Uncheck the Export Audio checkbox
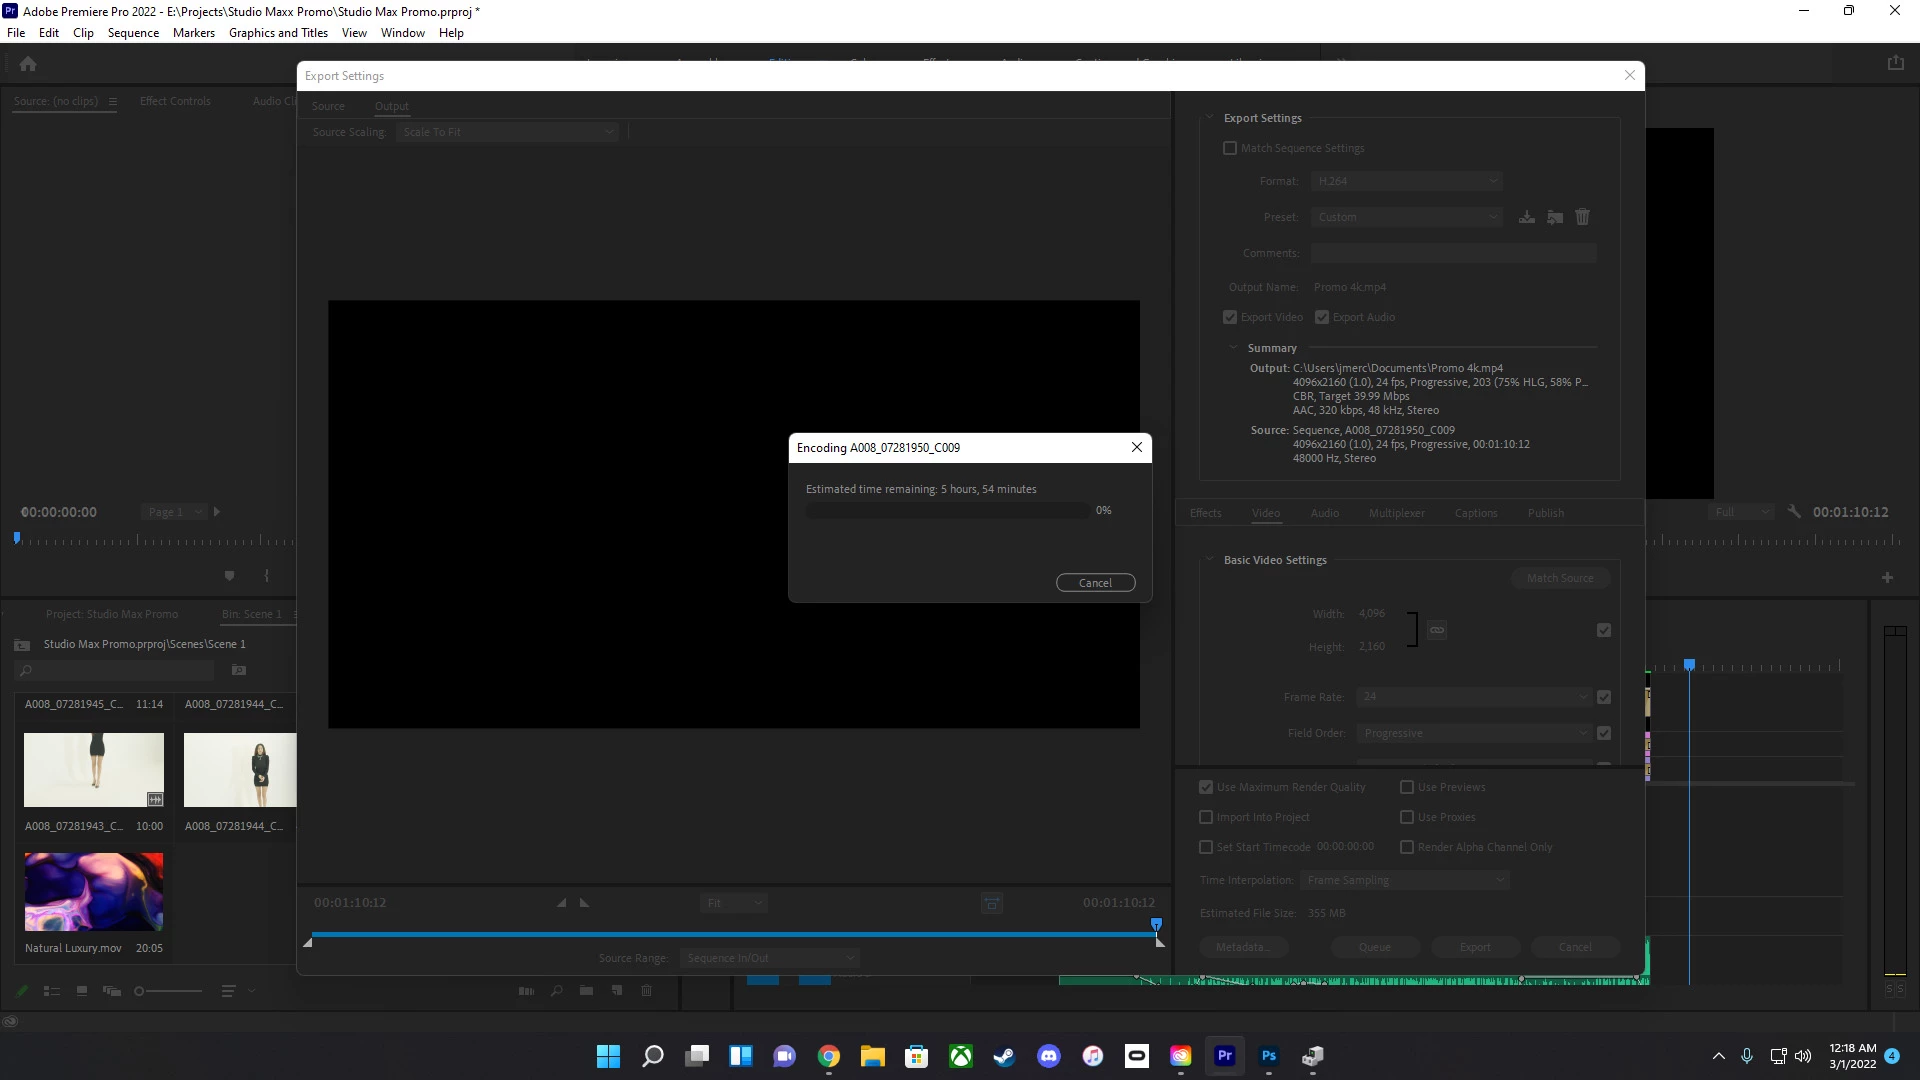Screen dimensions: 1920x1080 pyautogui.click(x=1322, y=317)
